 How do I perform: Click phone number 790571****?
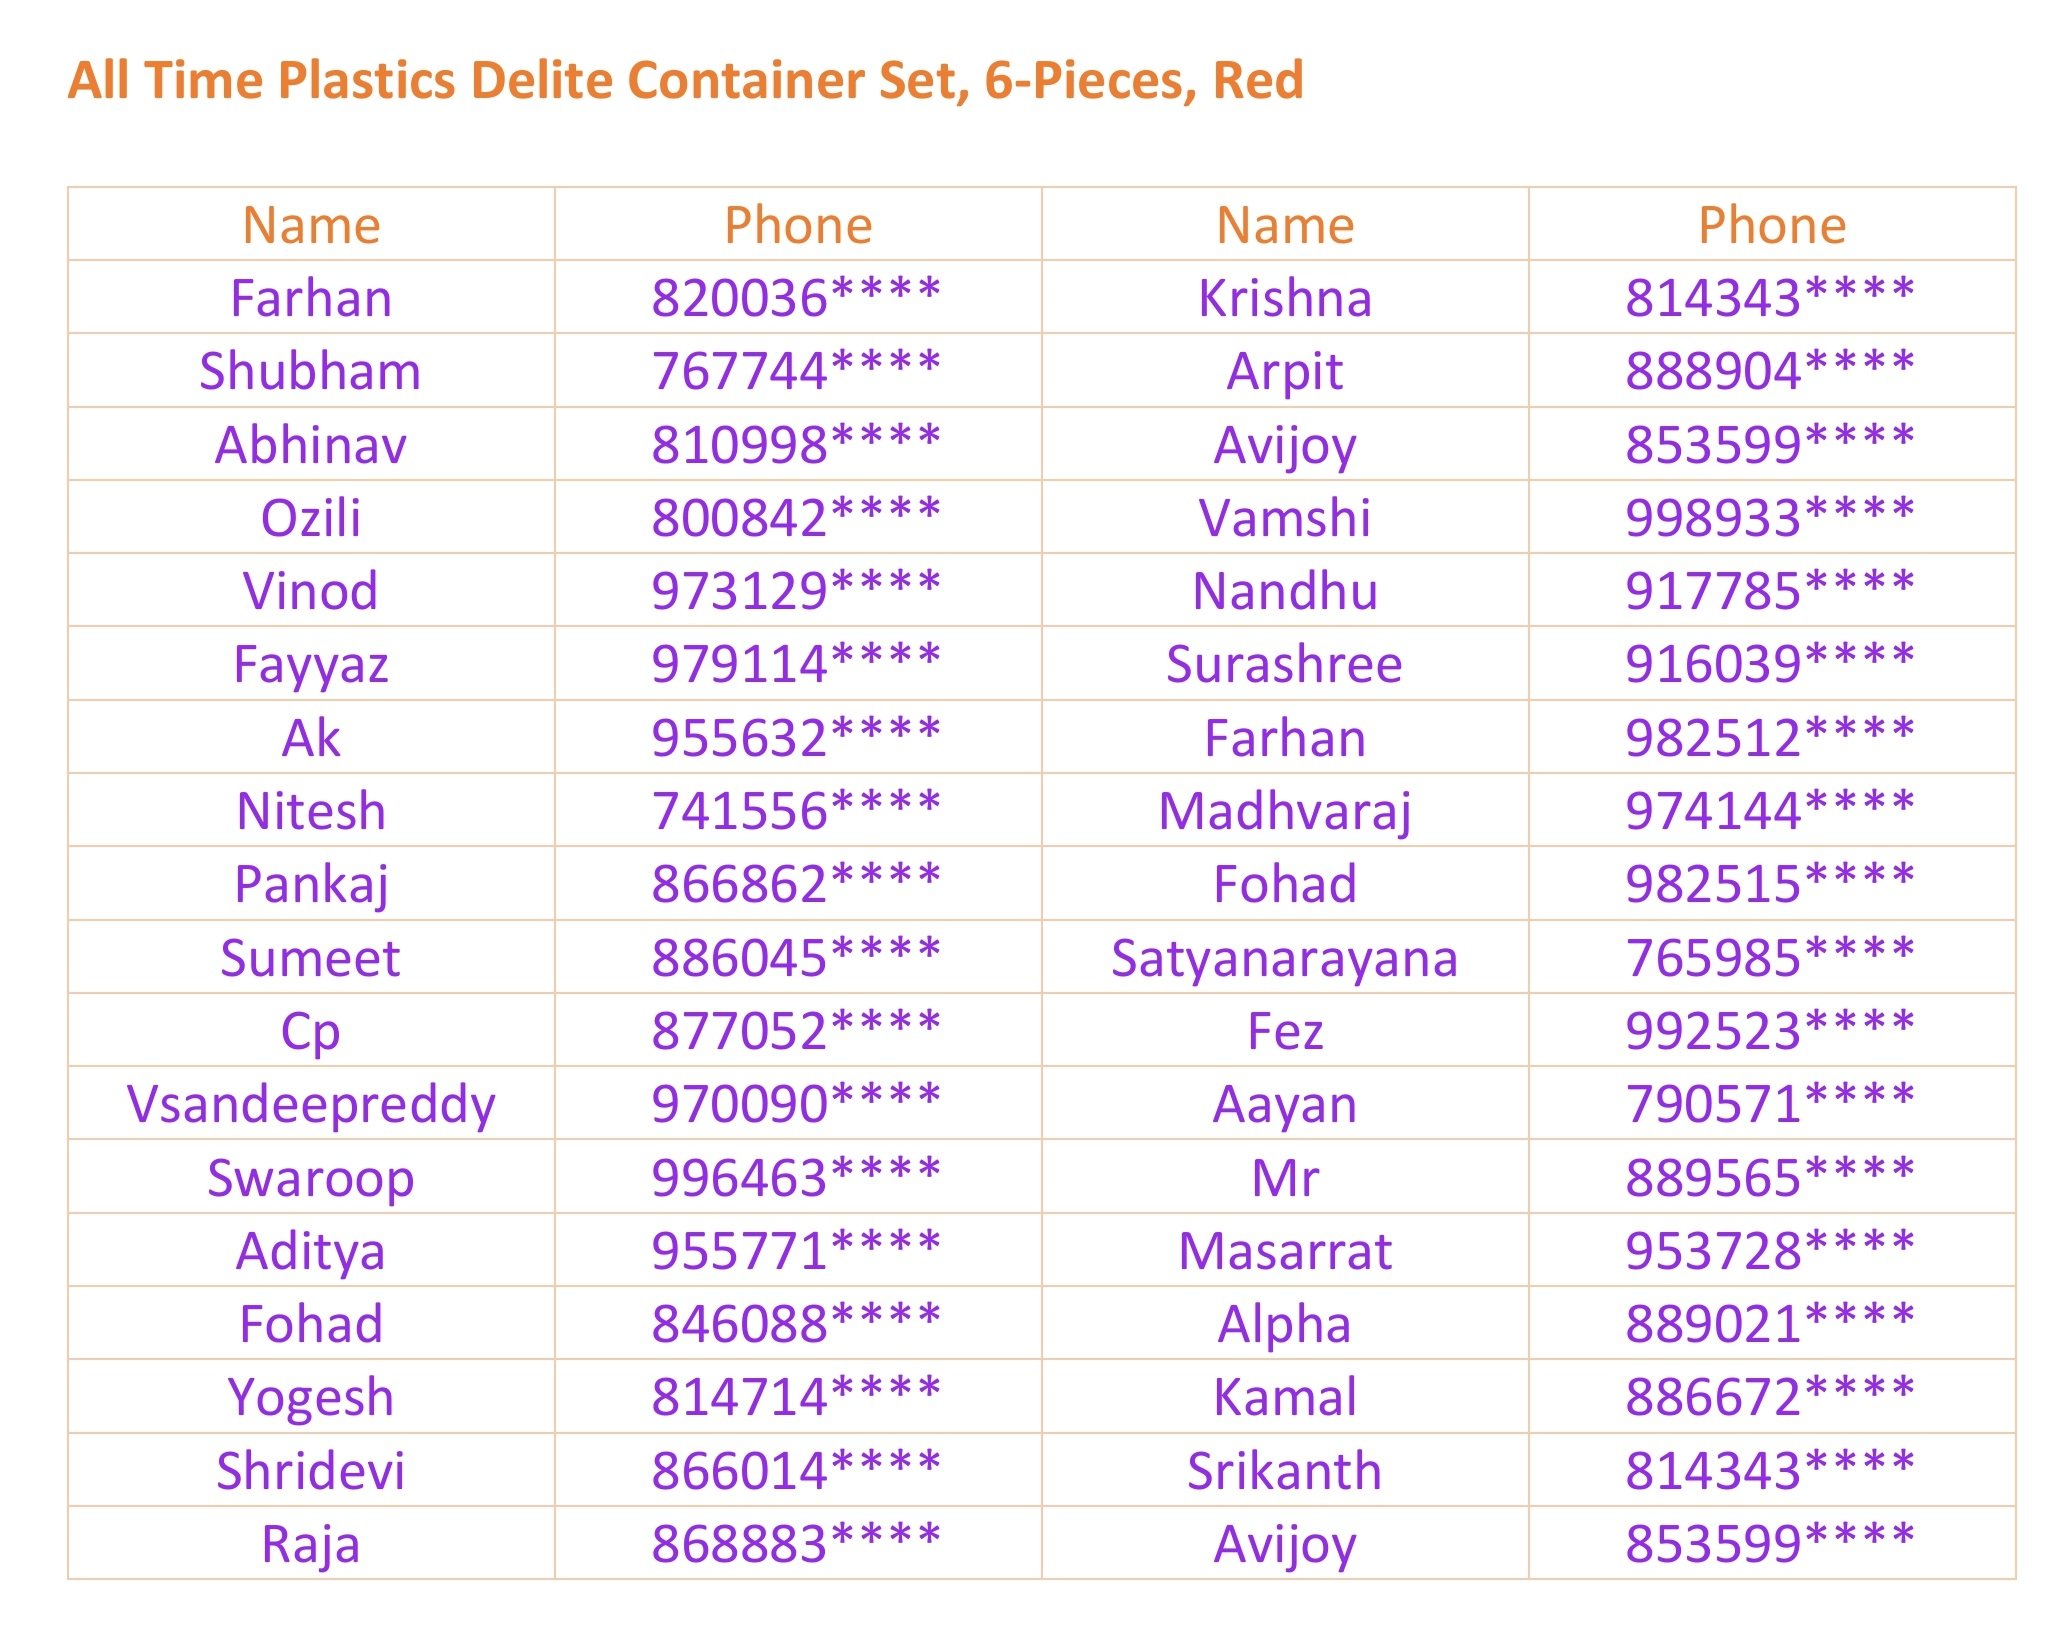click(1770, 1105)
